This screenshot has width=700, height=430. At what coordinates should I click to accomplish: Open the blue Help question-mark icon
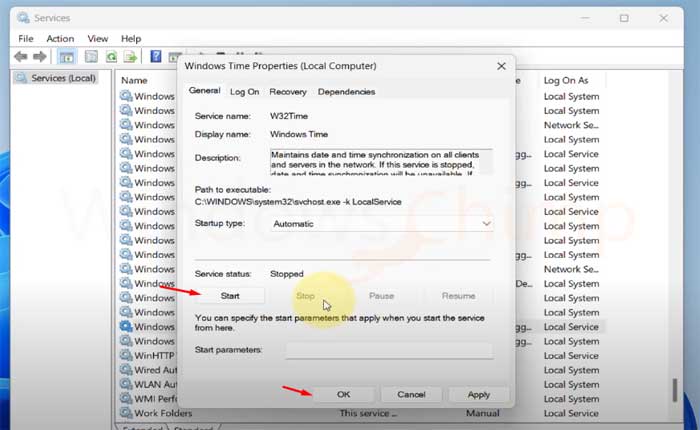[x=155, y=56]
